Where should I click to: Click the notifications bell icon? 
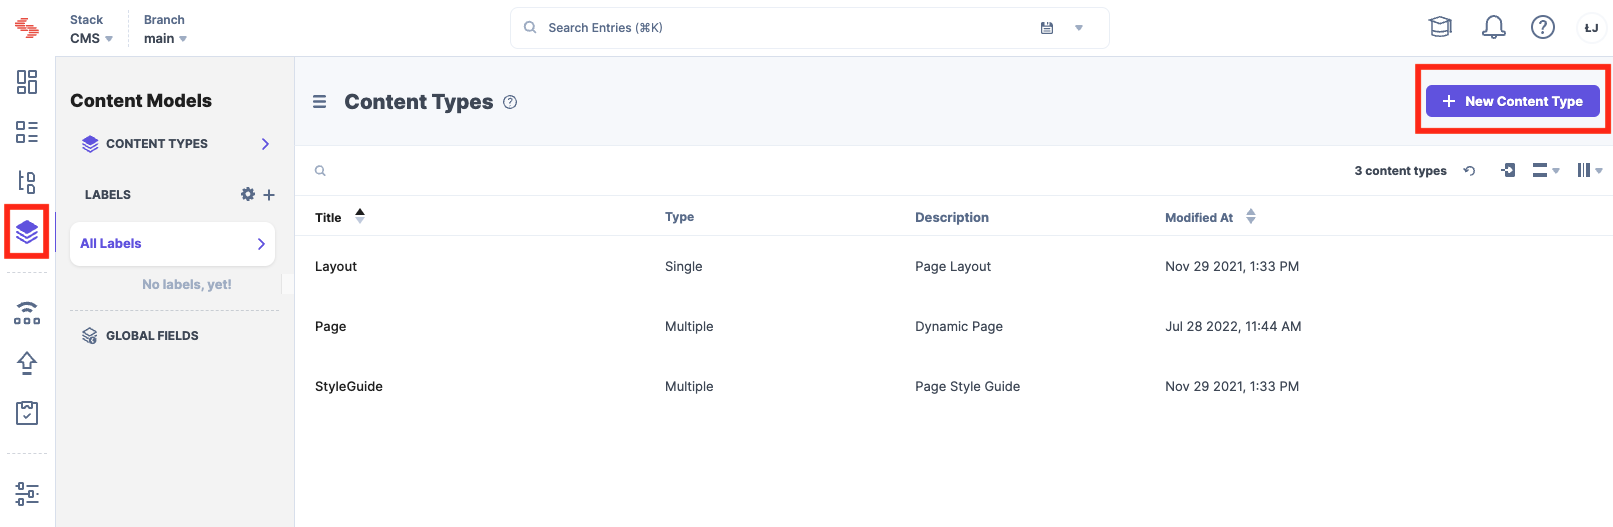tap(1493, 27)
